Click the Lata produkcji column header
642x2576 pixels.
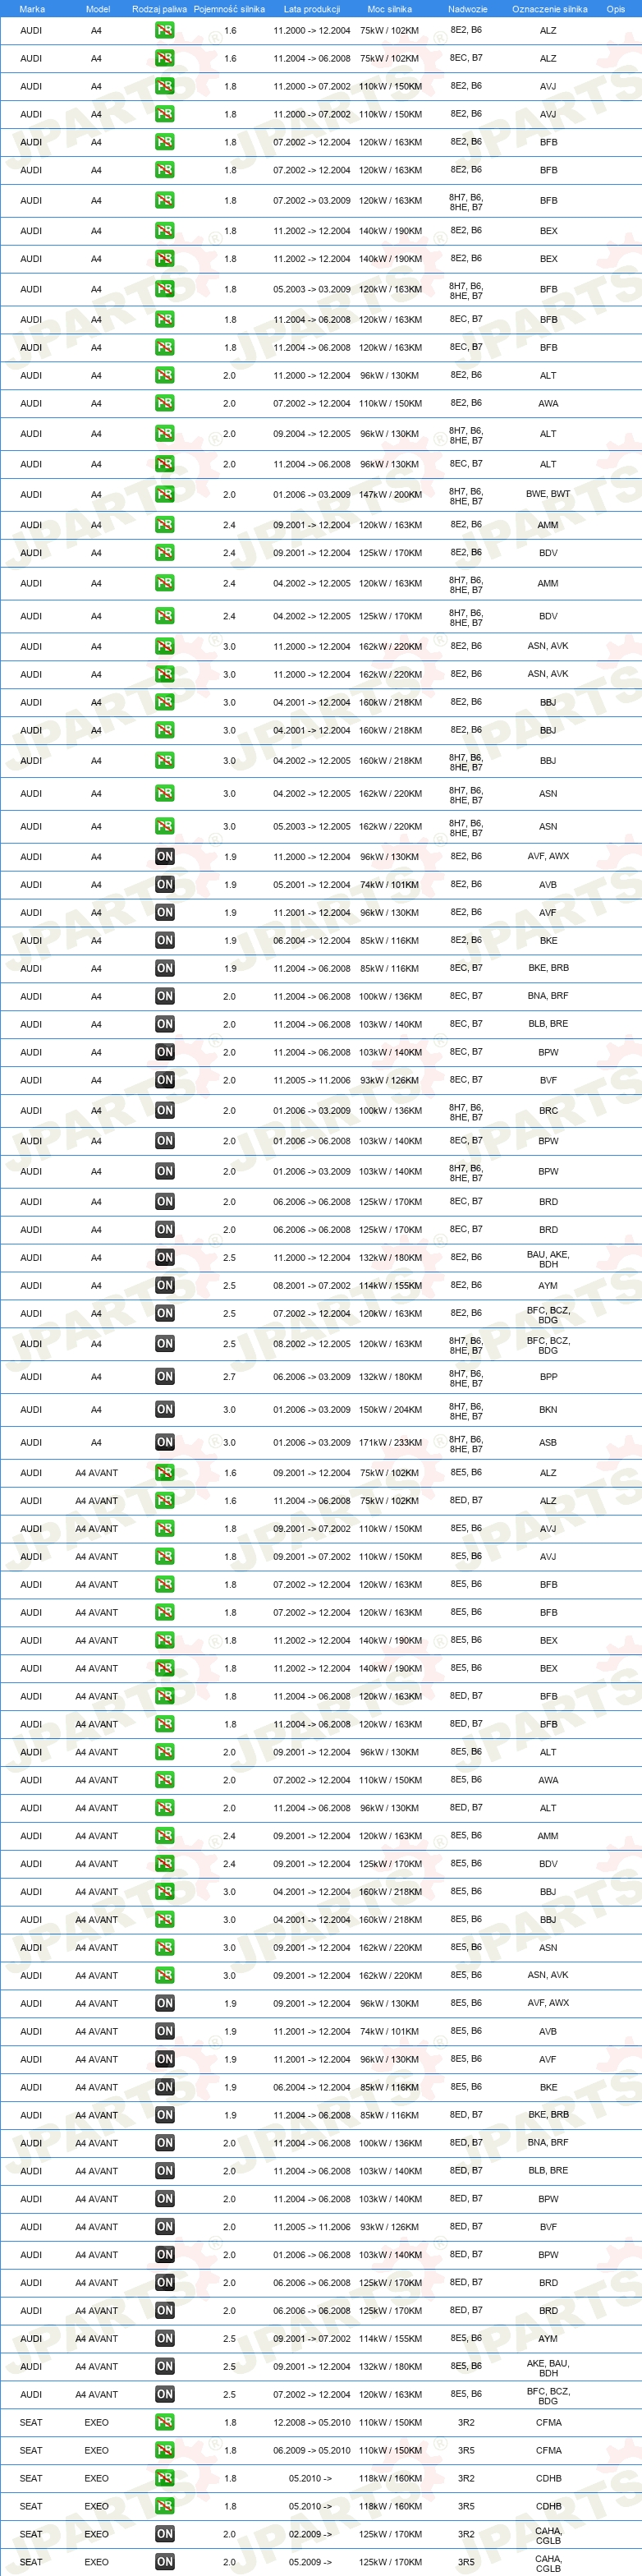click(312, 9)
